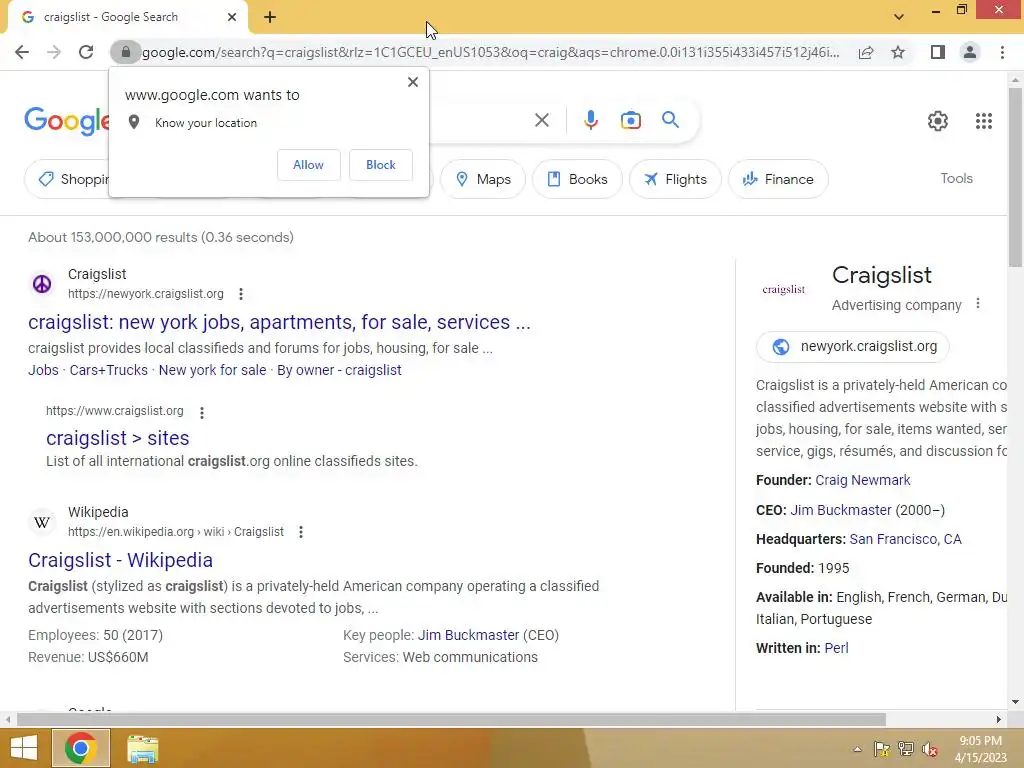The image size is (1024, 768).
Task: Open the search Tools options
Action: click(x=956, y=178)
